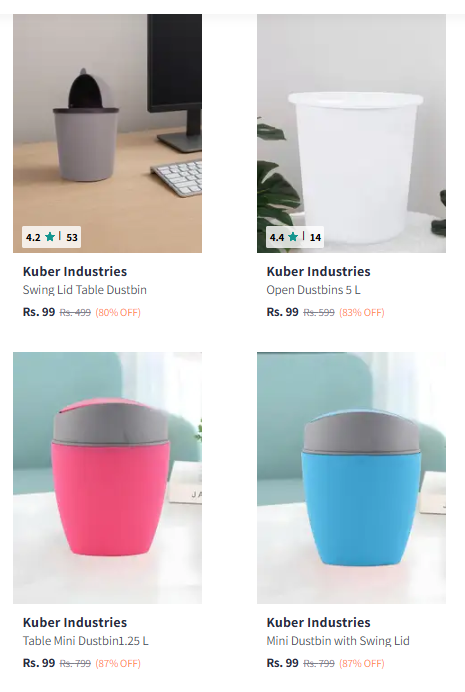This screenshot has height=692, width=465.
Task: Click the teal star next to 4.4
Action: click(293, 237)
